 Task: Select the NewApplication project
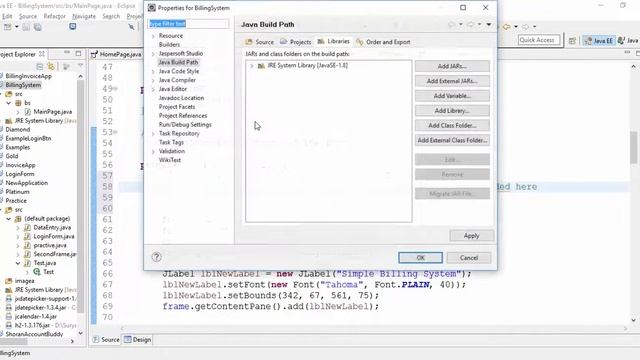[27, 183]
